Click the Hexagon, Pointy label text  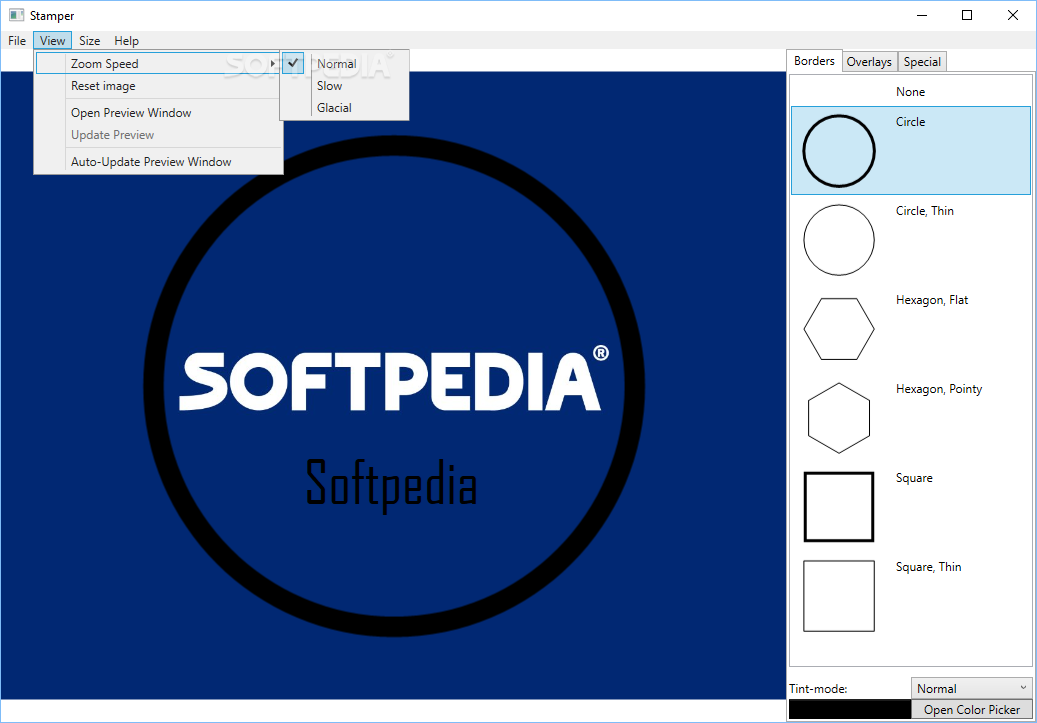point(938,389)
